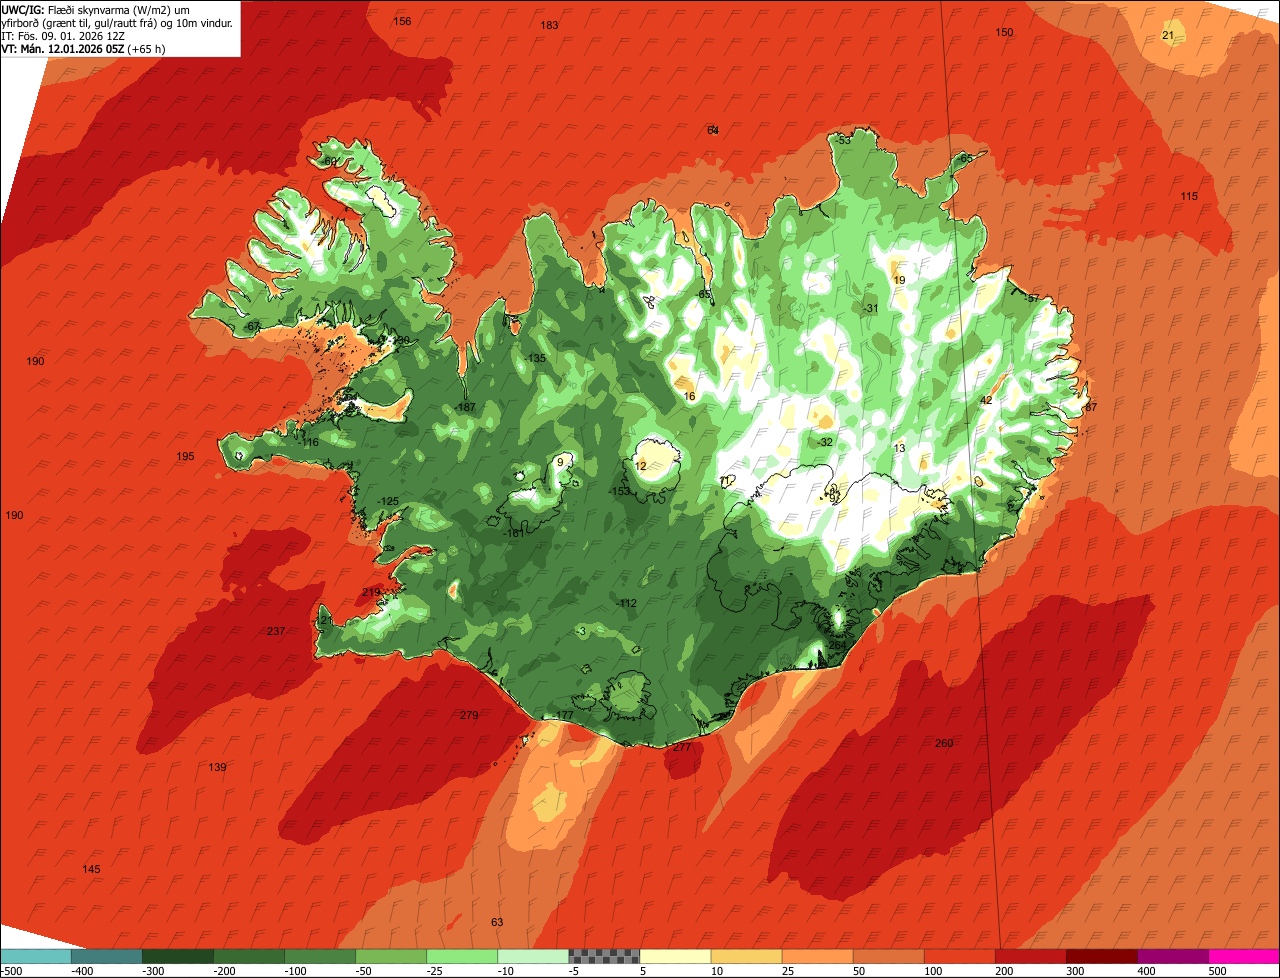Click the map value 279

coord(469,715)
